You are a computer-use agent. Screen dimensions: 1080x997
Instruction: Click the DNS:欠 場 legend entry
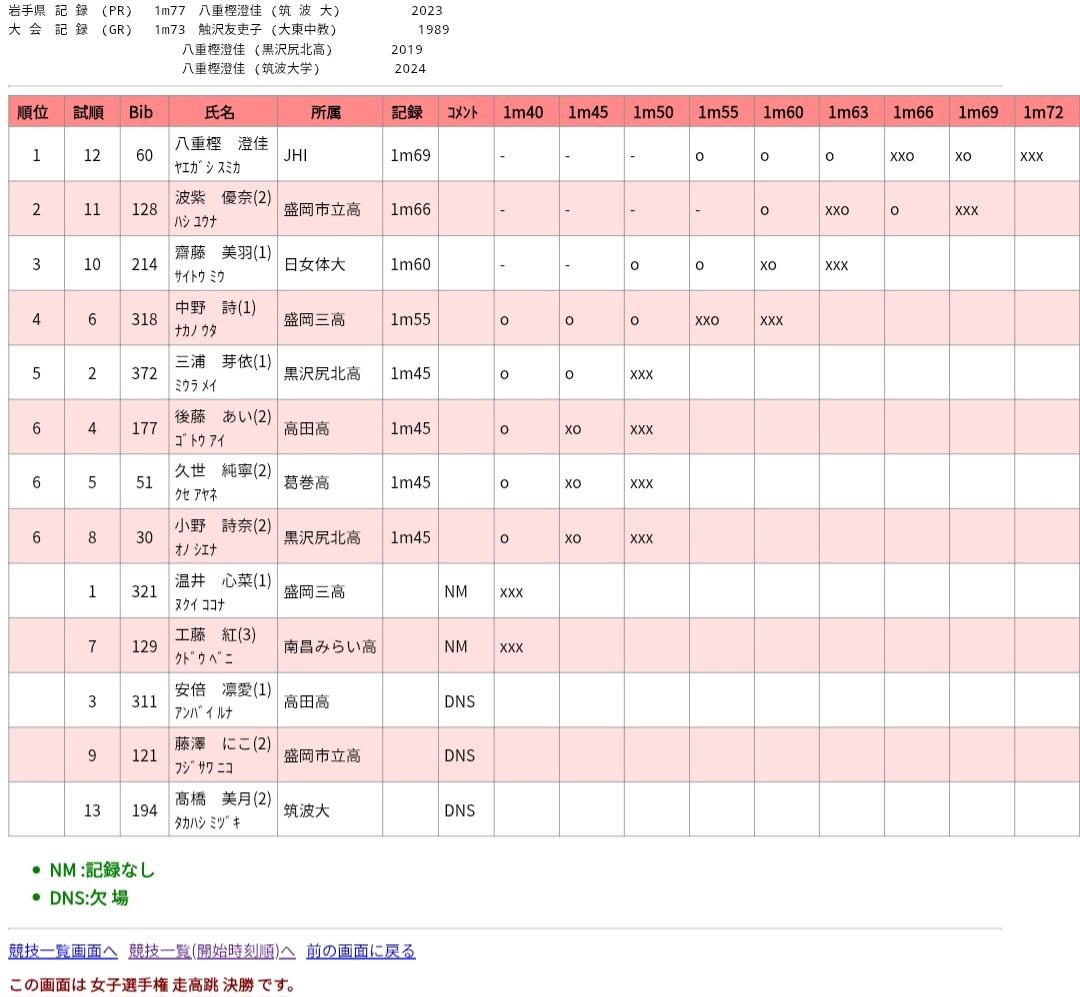point(89,898)
